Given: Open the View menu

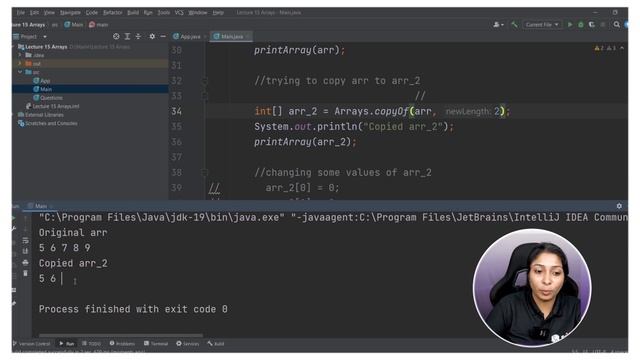Looking at the screenshot, I should [x=49, y=13].
